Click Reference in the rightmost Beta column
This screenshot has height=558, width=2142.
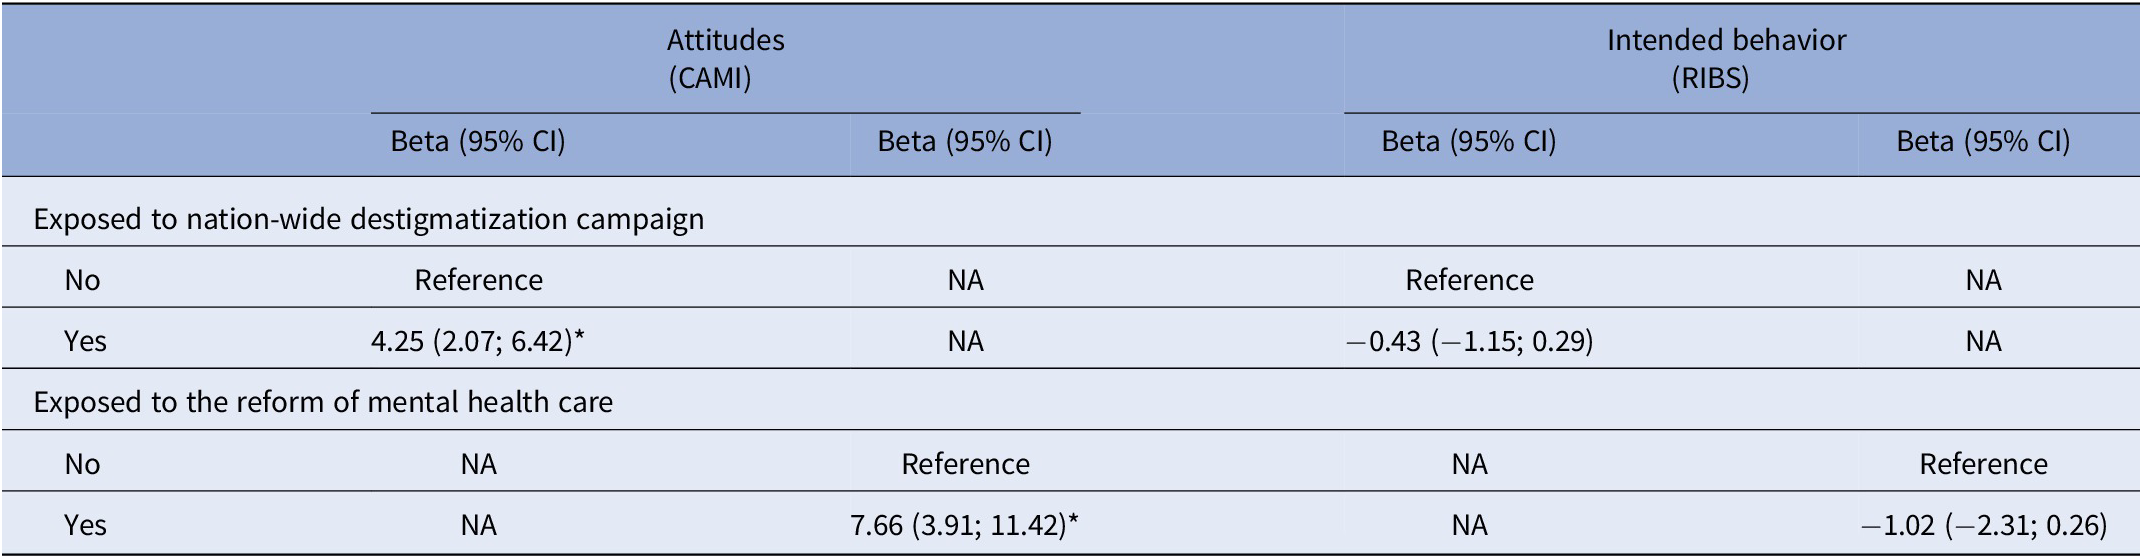pyautogui.click(x=1983, y=464)
